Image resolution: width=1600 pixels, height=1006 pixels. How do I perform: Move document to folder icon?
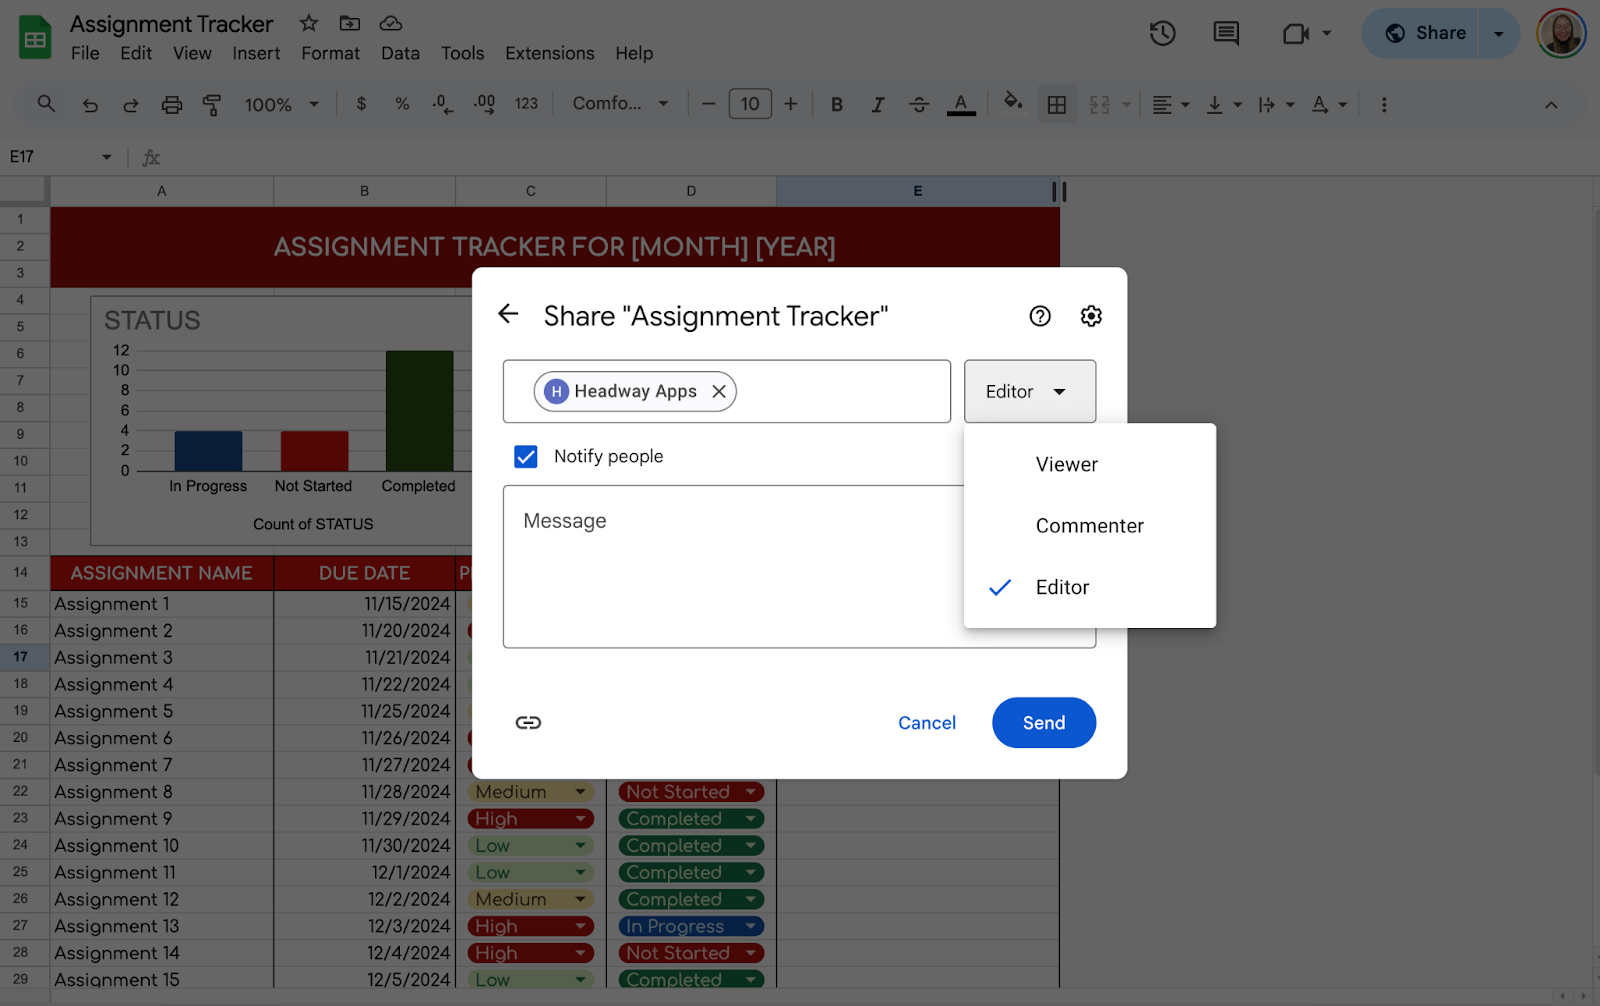[350, 23]
